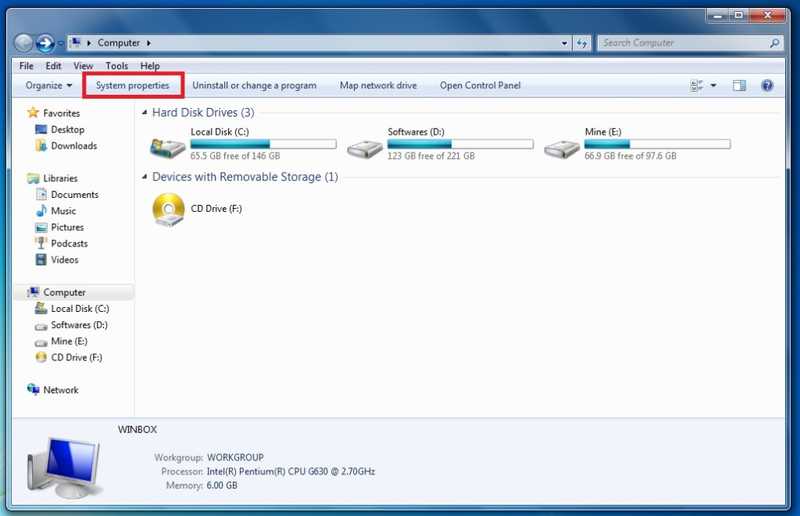
Task: Click the refresh icon beside address bar
Action: [583, 43]
